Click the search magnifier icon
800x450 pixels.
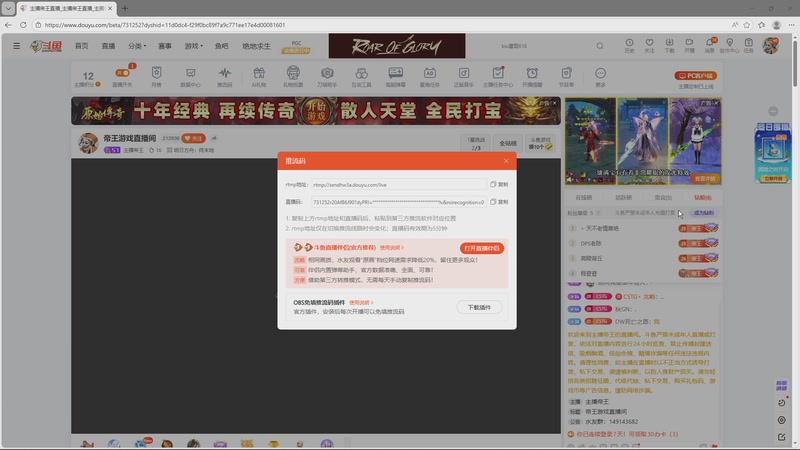click(600, 46)
